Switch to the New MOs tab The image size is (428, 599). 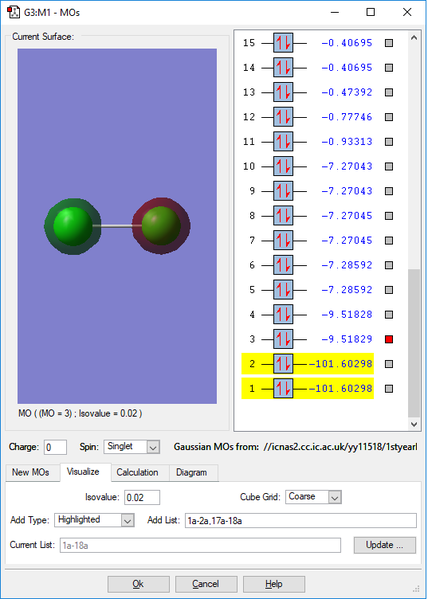tap(31, 473)
